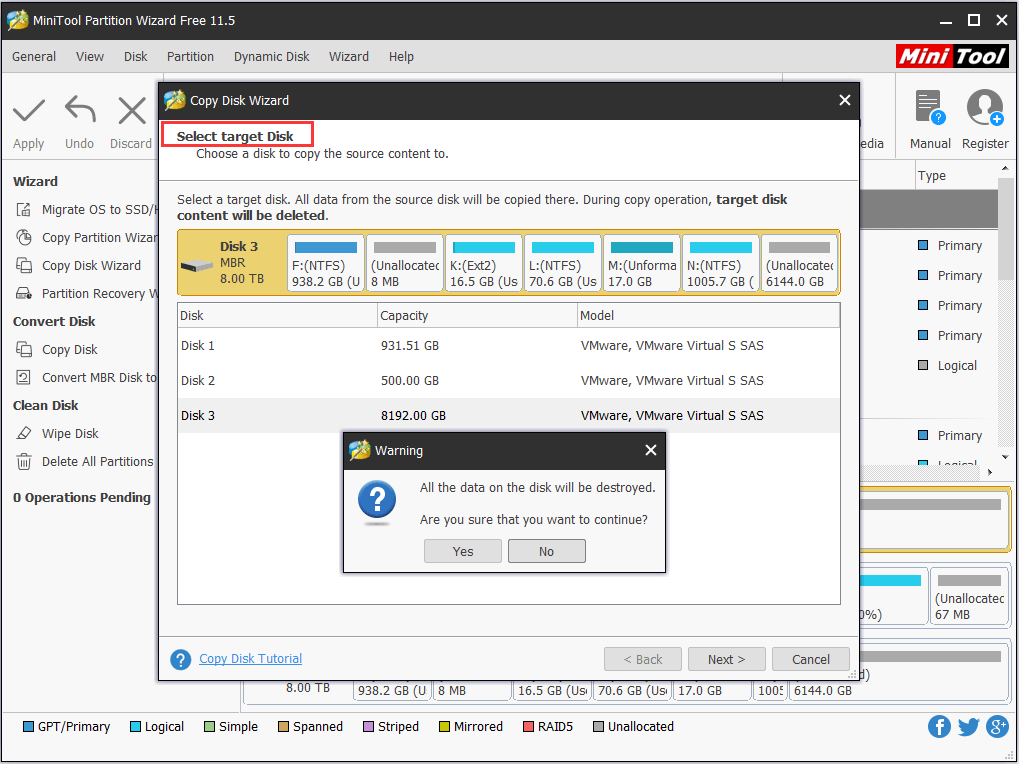The height and width of the screenshot is (764, 1019).
Task: Click the RAID5 legend color swatch
Action: coord(528,726)
